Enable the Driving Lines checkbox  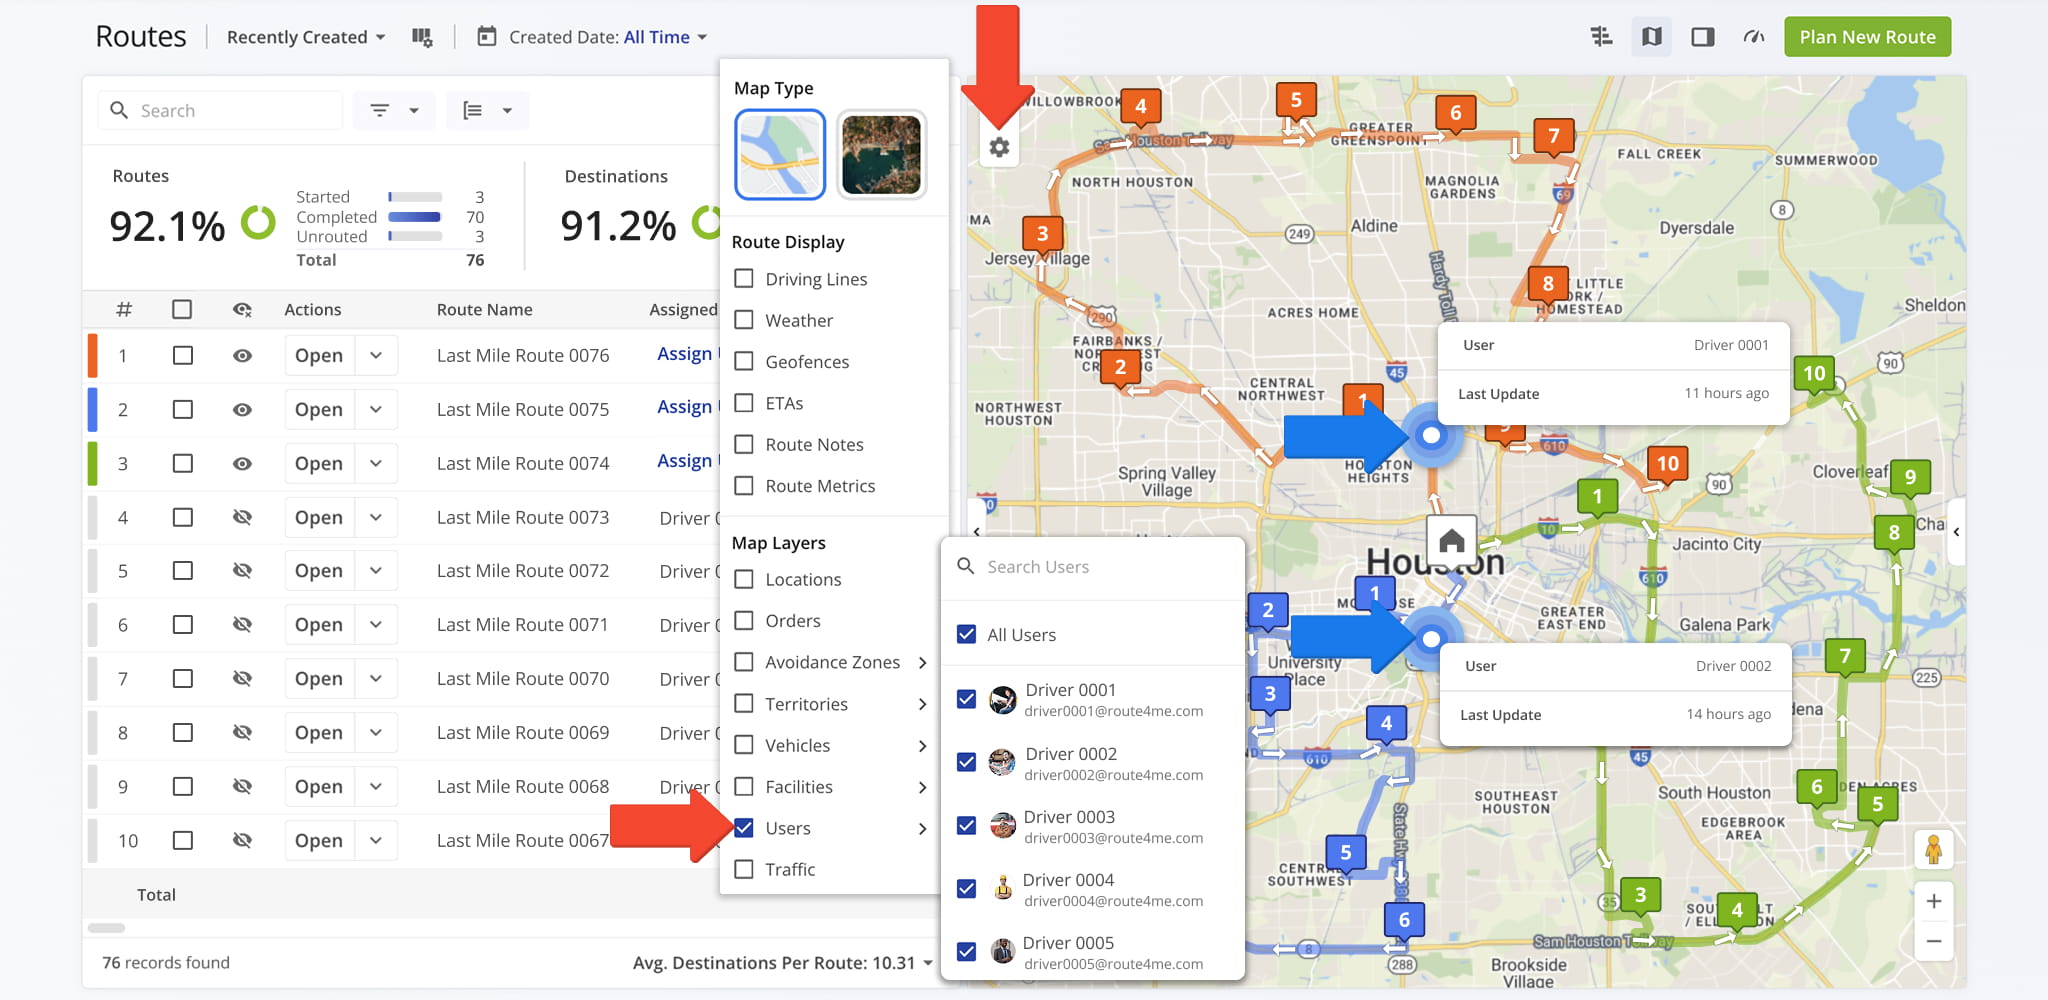744,279
